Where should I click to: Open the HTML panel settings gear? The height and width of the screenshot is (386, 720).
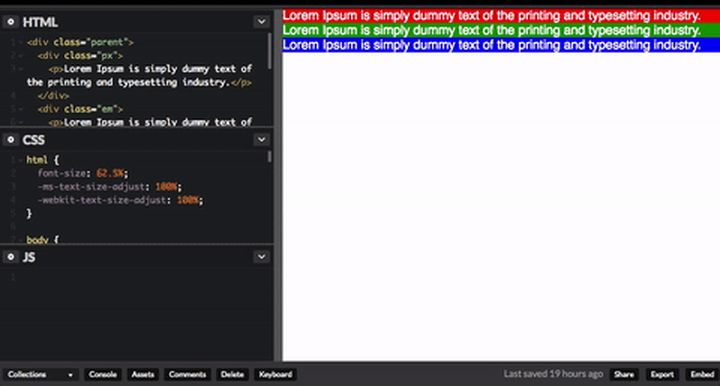coord(11,22)
